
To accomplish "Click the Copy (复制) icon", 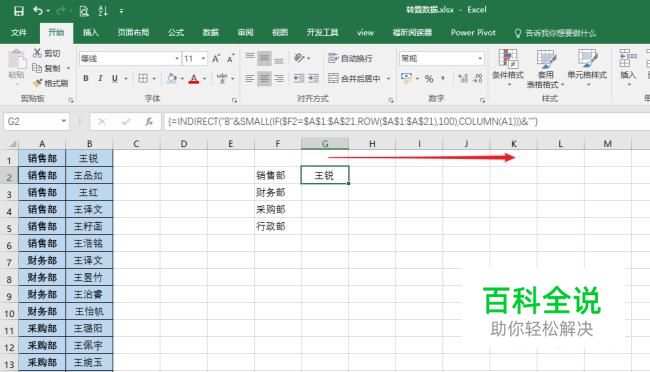I will point(37,68).
